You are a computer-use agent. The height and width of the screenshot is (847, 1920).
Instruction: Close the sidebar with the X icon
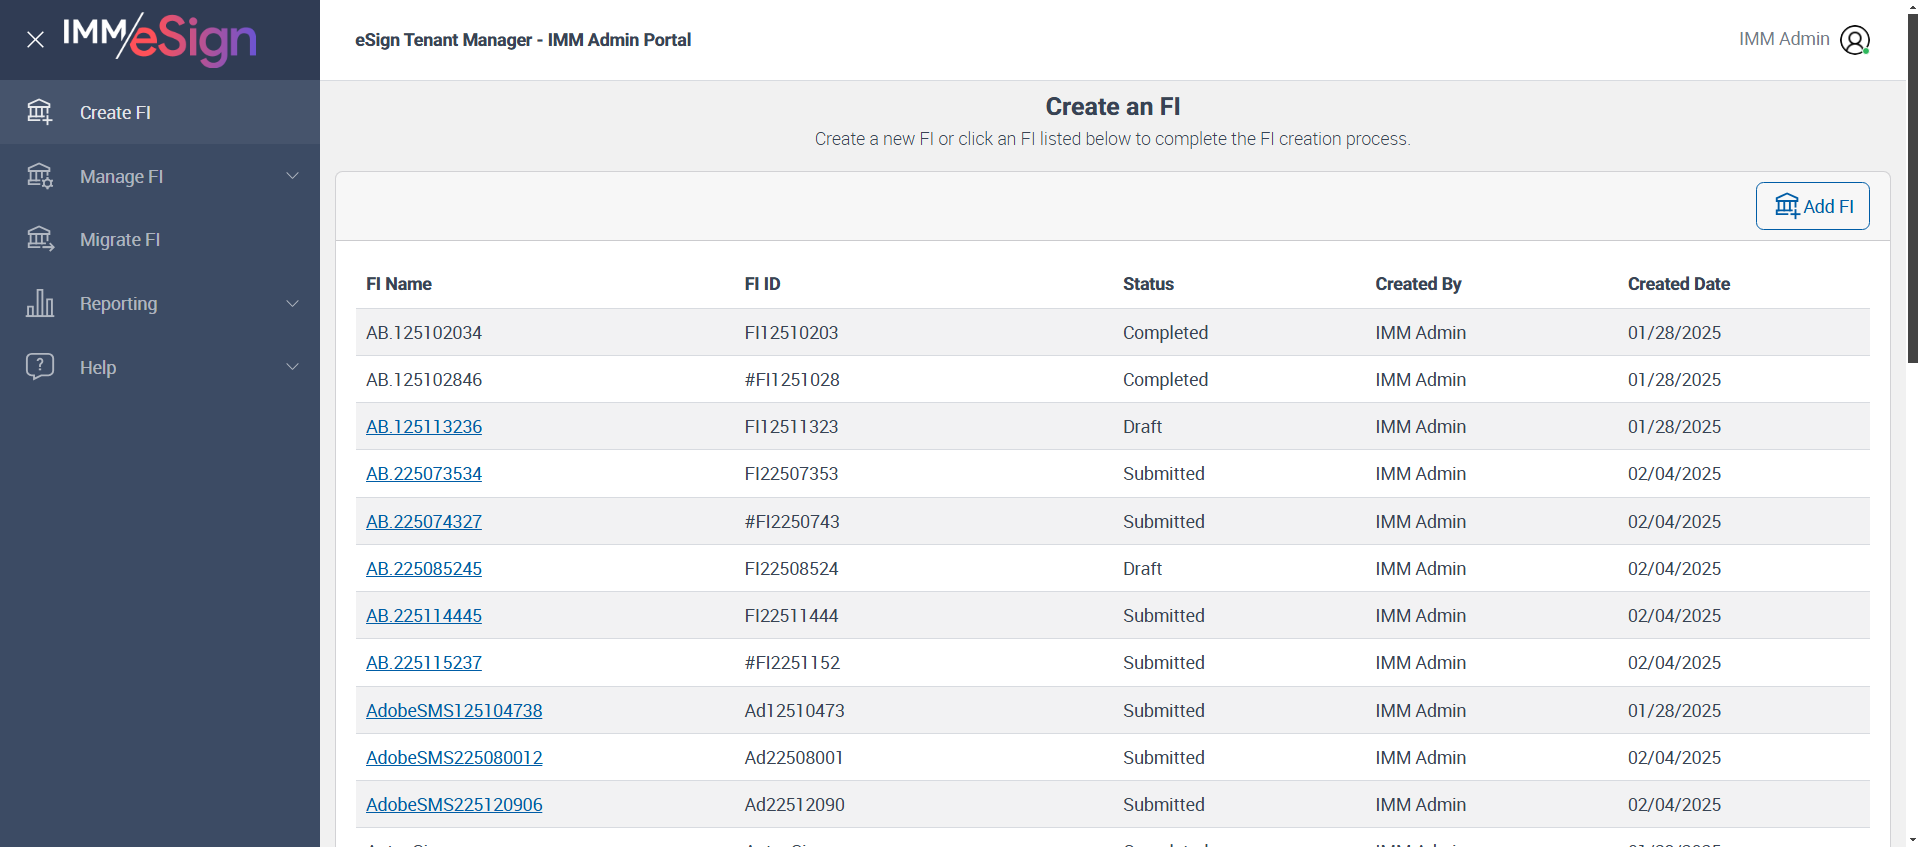click(x=36, y=40)
